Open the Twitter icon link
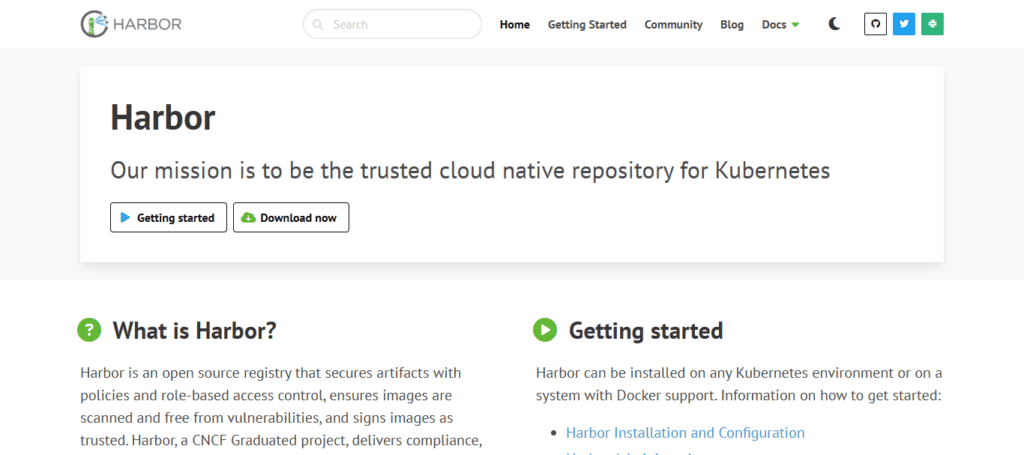1024x455 pixels. [904, 24]
